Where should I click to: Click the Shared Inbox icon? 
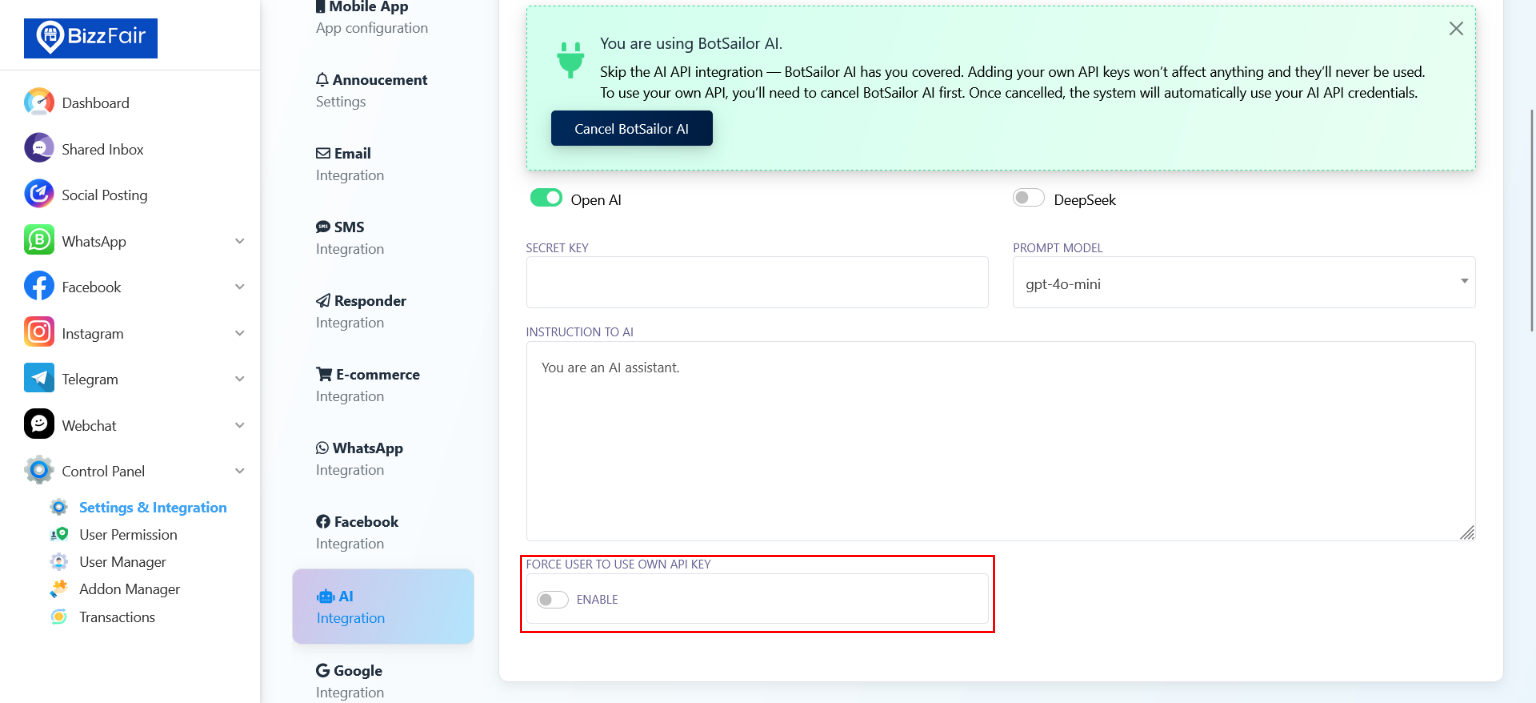(39, 148)
